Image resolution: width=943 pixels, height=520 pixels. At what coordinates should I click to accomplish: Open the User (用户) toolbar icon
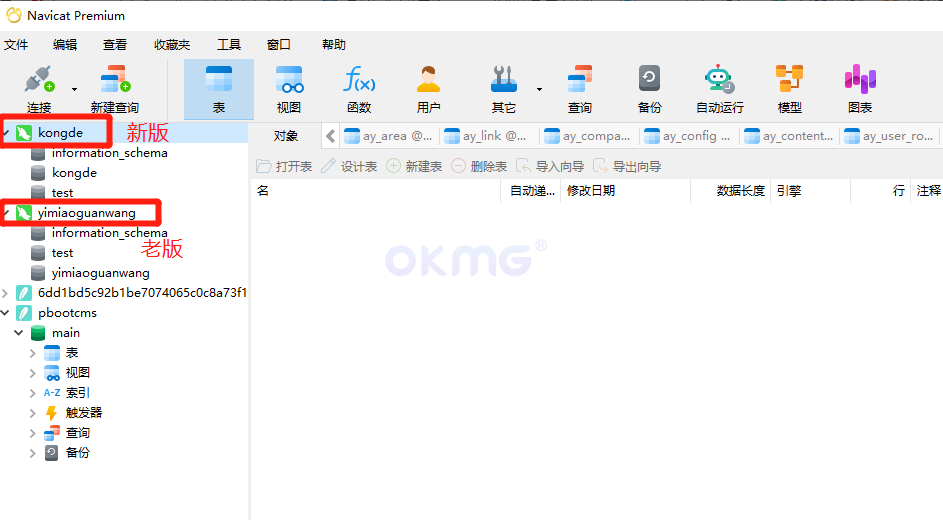pyautogui.click(x=428, y=79)
